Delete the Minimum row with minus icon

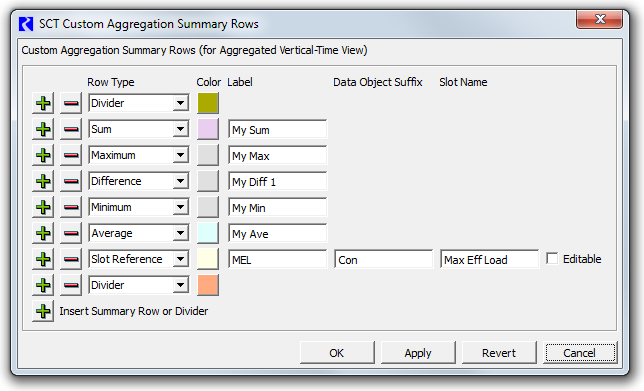pos(71,207)
